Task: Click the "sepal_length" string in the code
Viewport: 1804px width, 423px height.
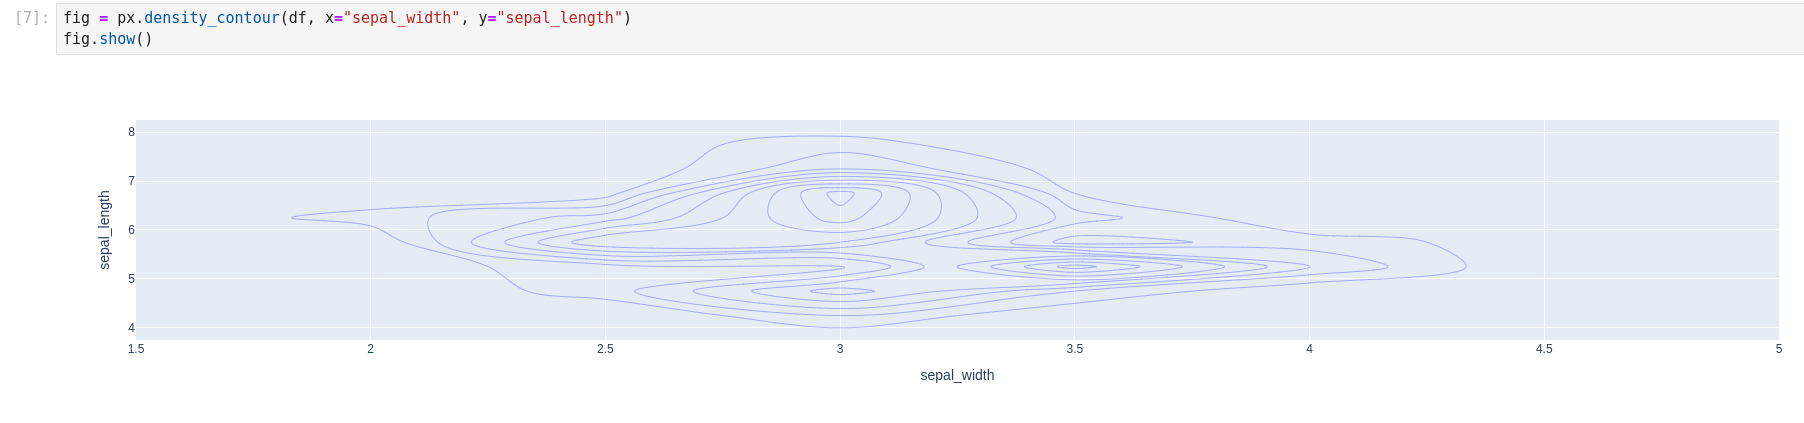Action: pos(559,18)
